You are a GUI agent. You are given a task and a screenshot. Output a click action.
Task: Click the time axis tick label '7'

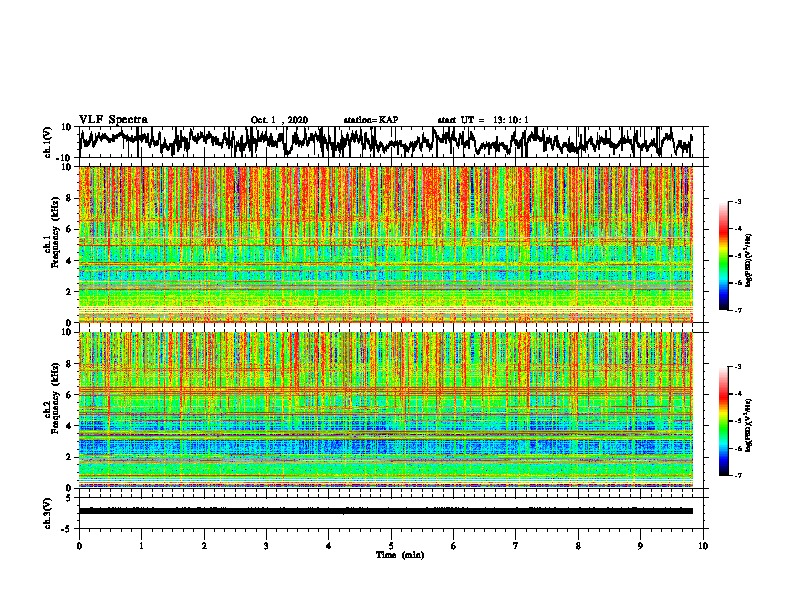pos(516,546)
